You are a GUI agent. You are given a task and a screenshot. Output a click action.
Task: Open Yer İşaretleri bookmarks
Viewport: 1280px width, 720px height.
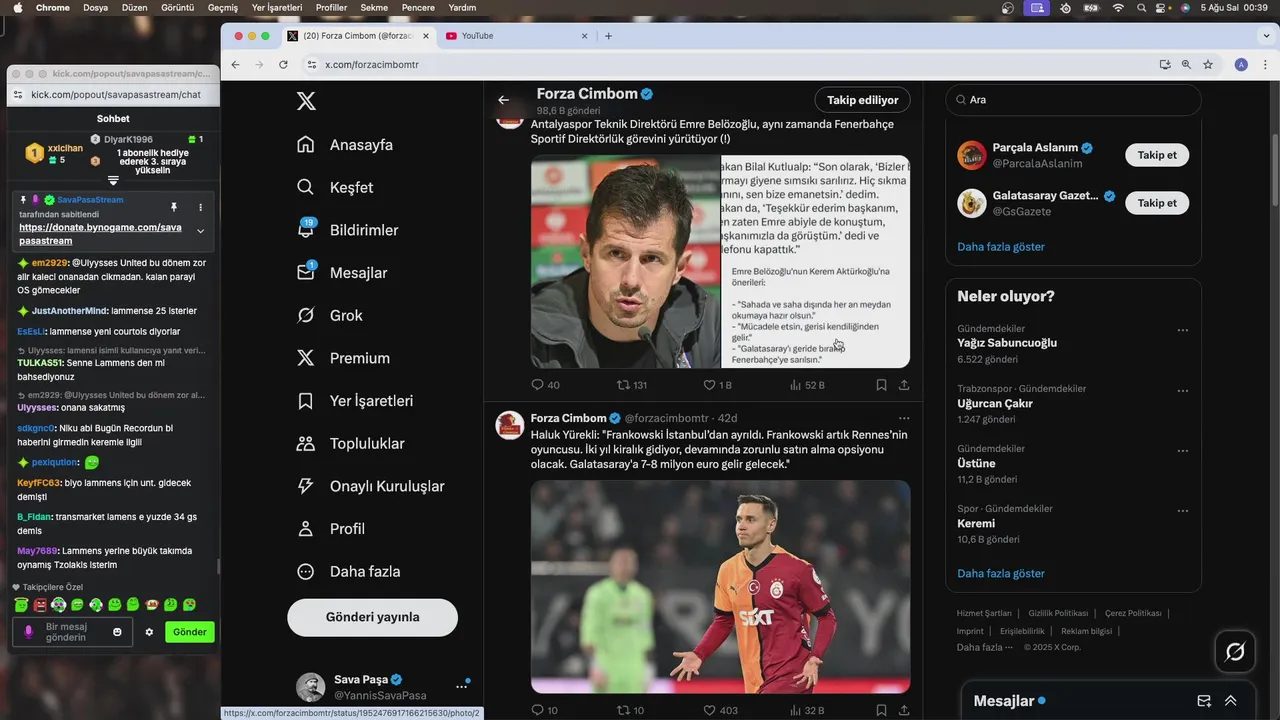coord(356,401)
